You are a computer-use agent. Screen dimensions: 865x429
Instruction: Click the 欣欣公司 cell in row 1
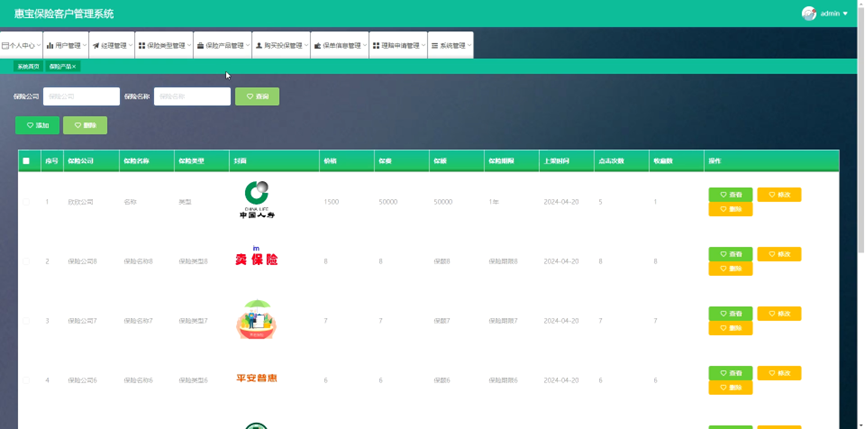pyautogui.click(x=81, y=202)
